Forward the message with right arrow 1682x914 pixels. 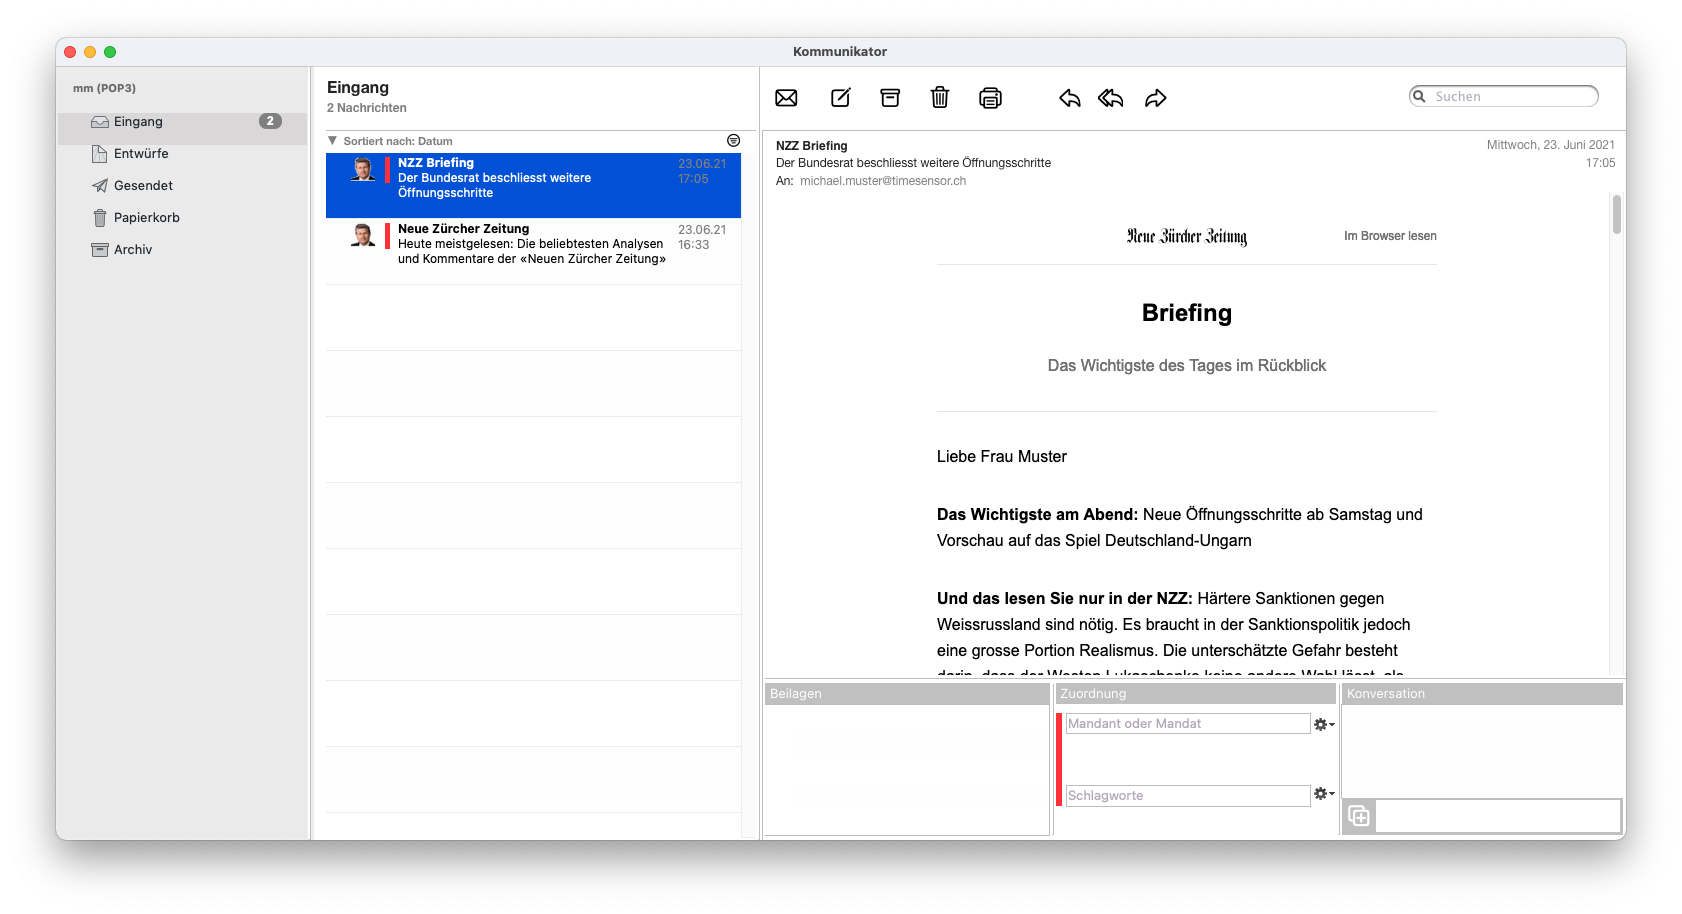(1156, 98)
